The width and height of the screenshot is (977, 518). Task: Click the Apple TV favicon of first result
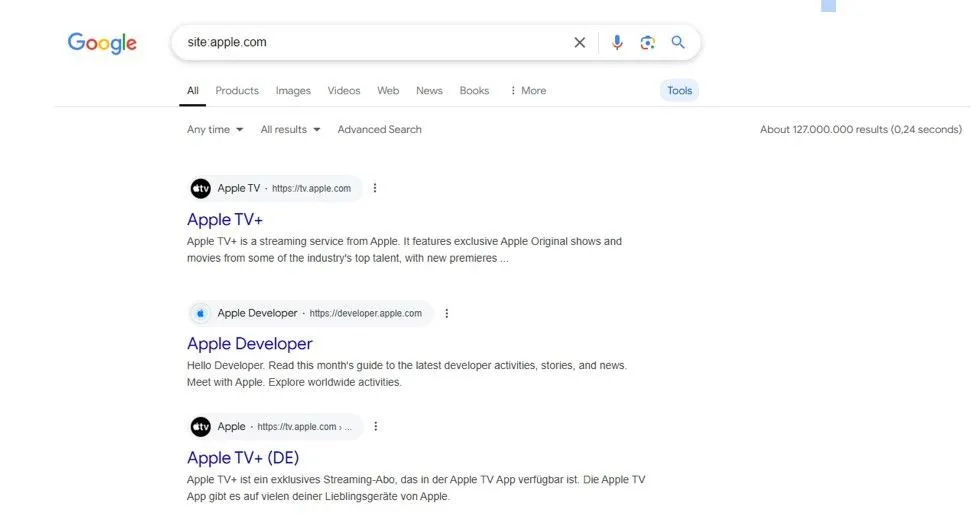[x=201, y=188]
